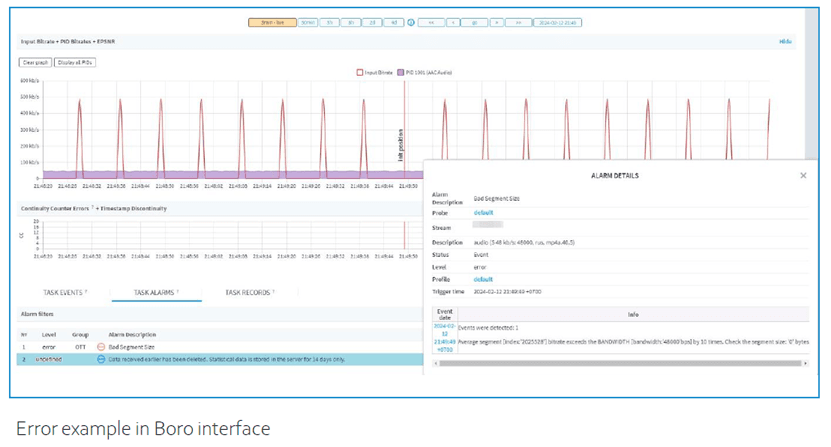
Task: Click the clock icon beside time range buttons
Action: pyautogui.click(x=411, y=22)
